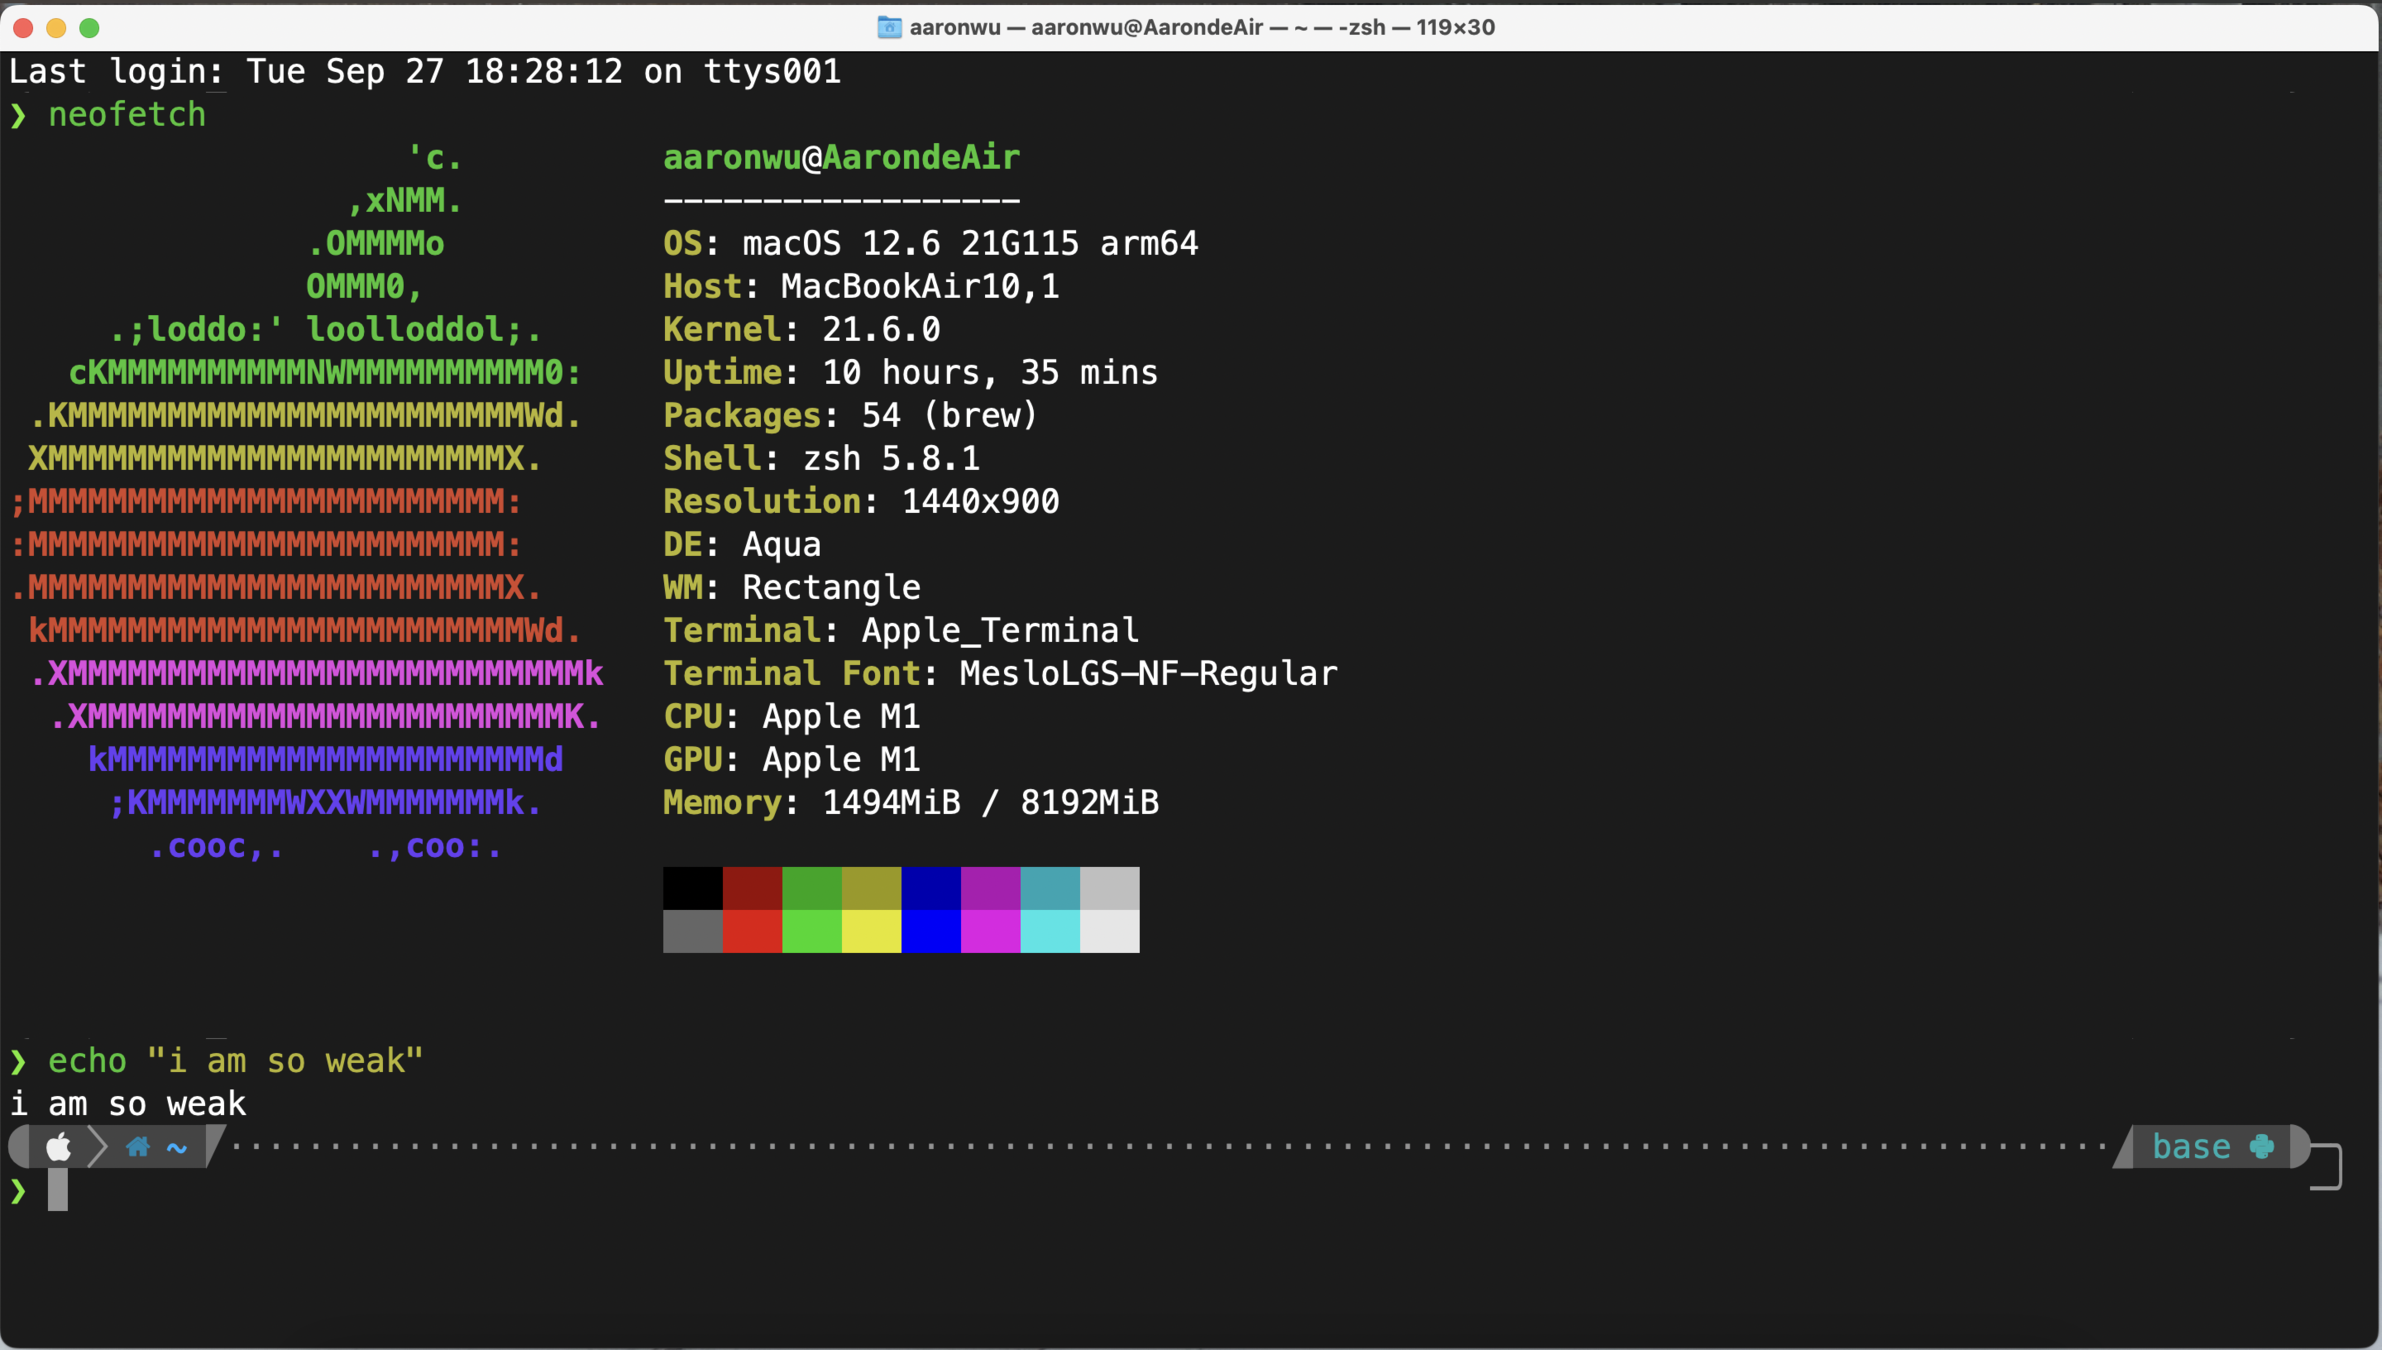Click the MesloLGS-NF-Regular font name
This screenshot has height=1350, width=2382.
tap(1148, 673)
